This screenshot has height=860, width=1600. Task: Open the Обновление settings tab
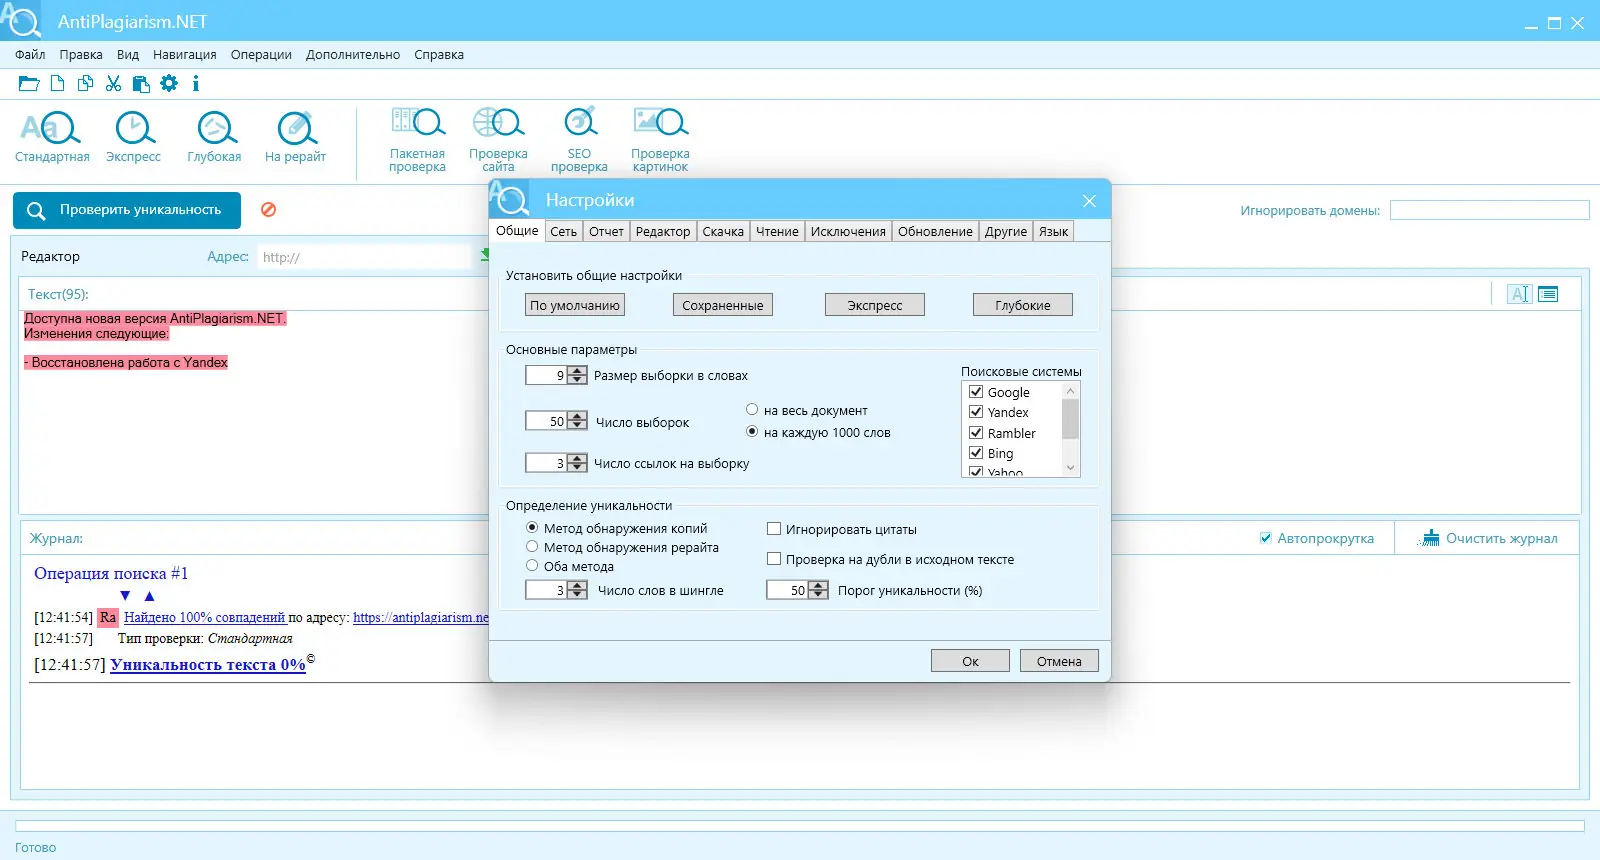935,232
